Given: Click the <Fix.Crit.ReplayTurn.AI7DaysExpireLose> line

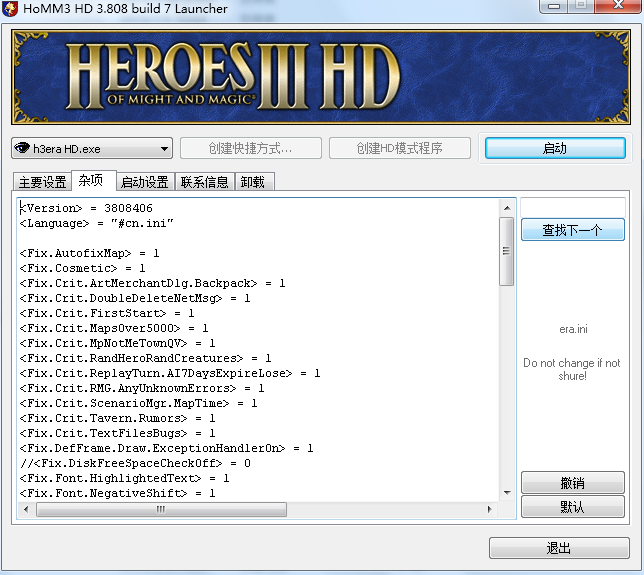Looking at the screenshot, I should pos(170,373).
